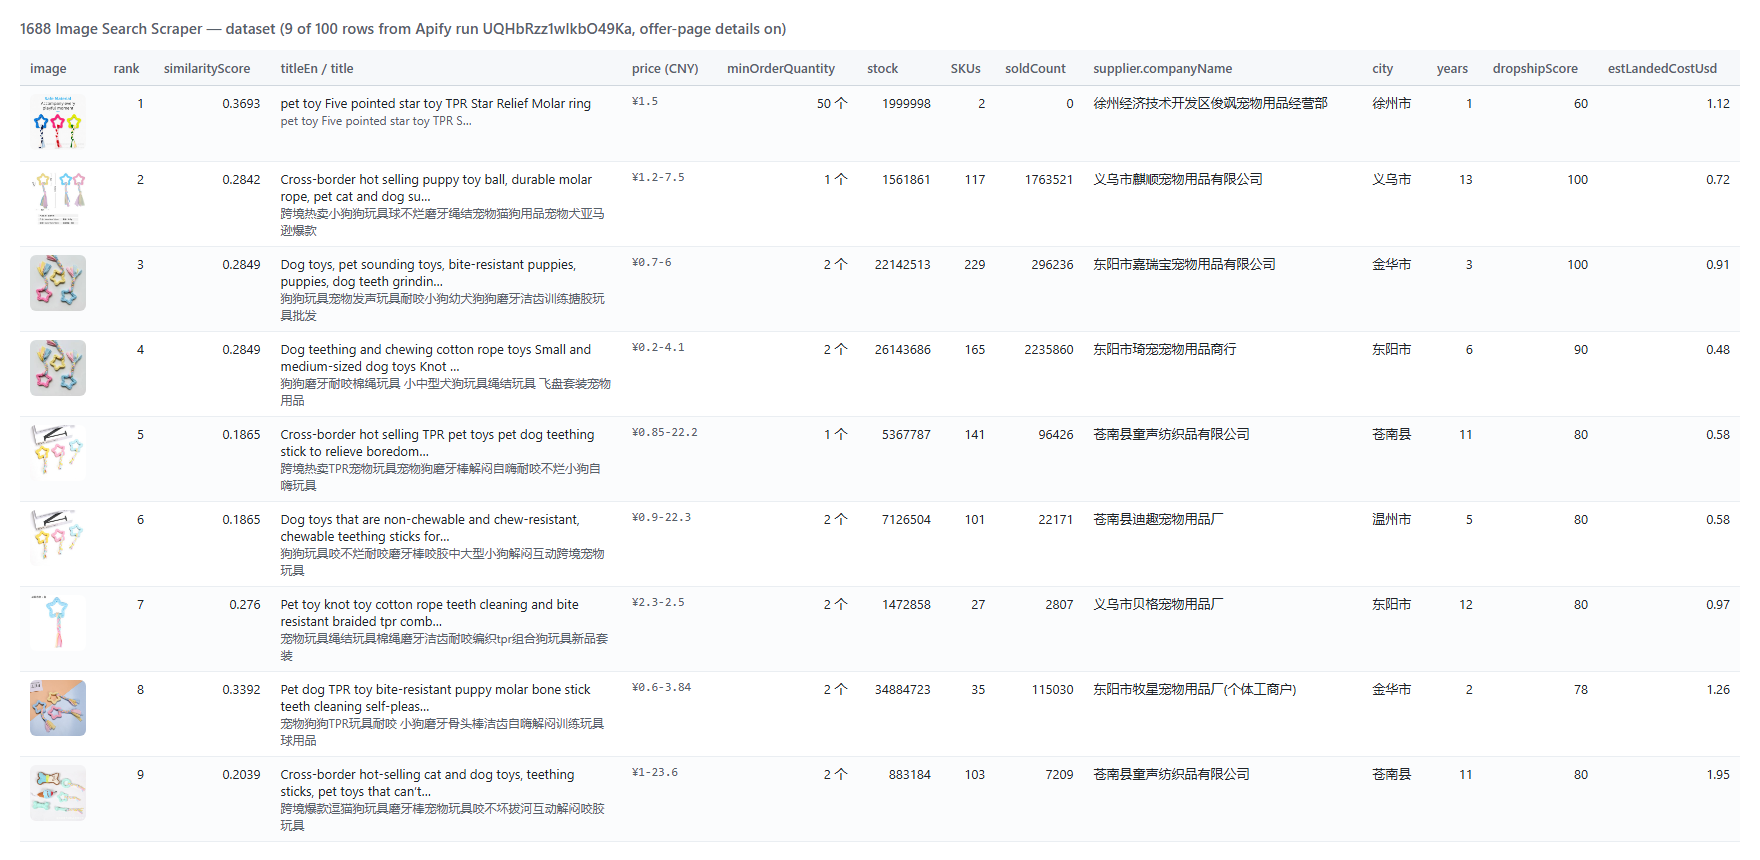Click the "soldCount" column header

point(1036,69)
